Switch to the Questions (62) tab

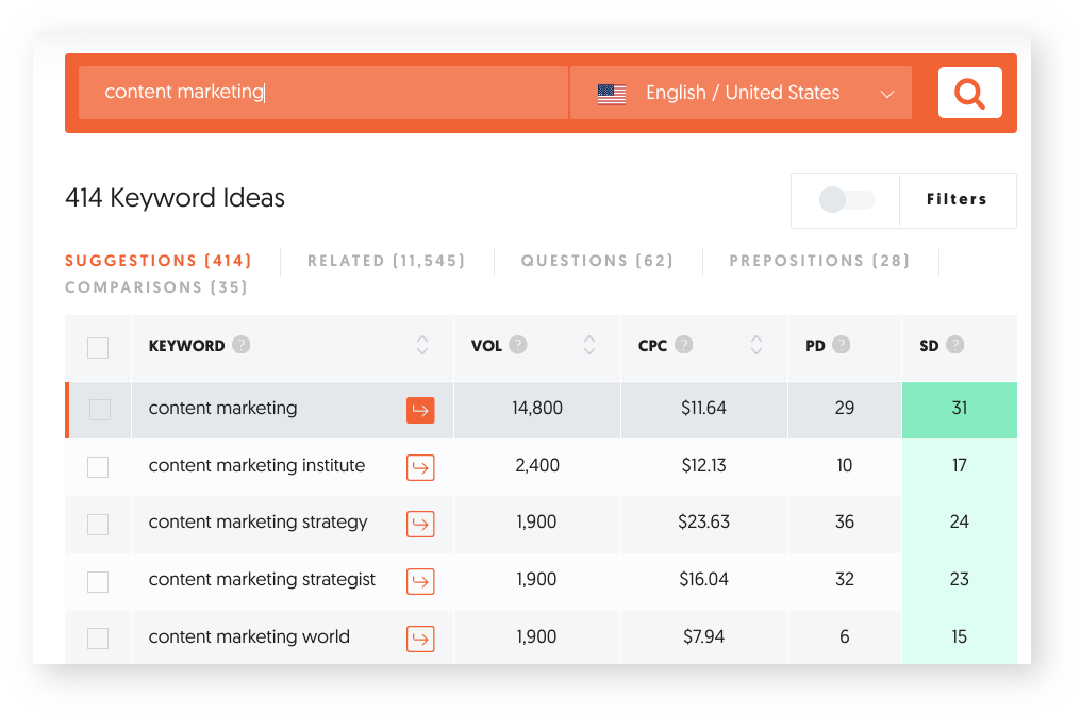(x=596, y=261)
